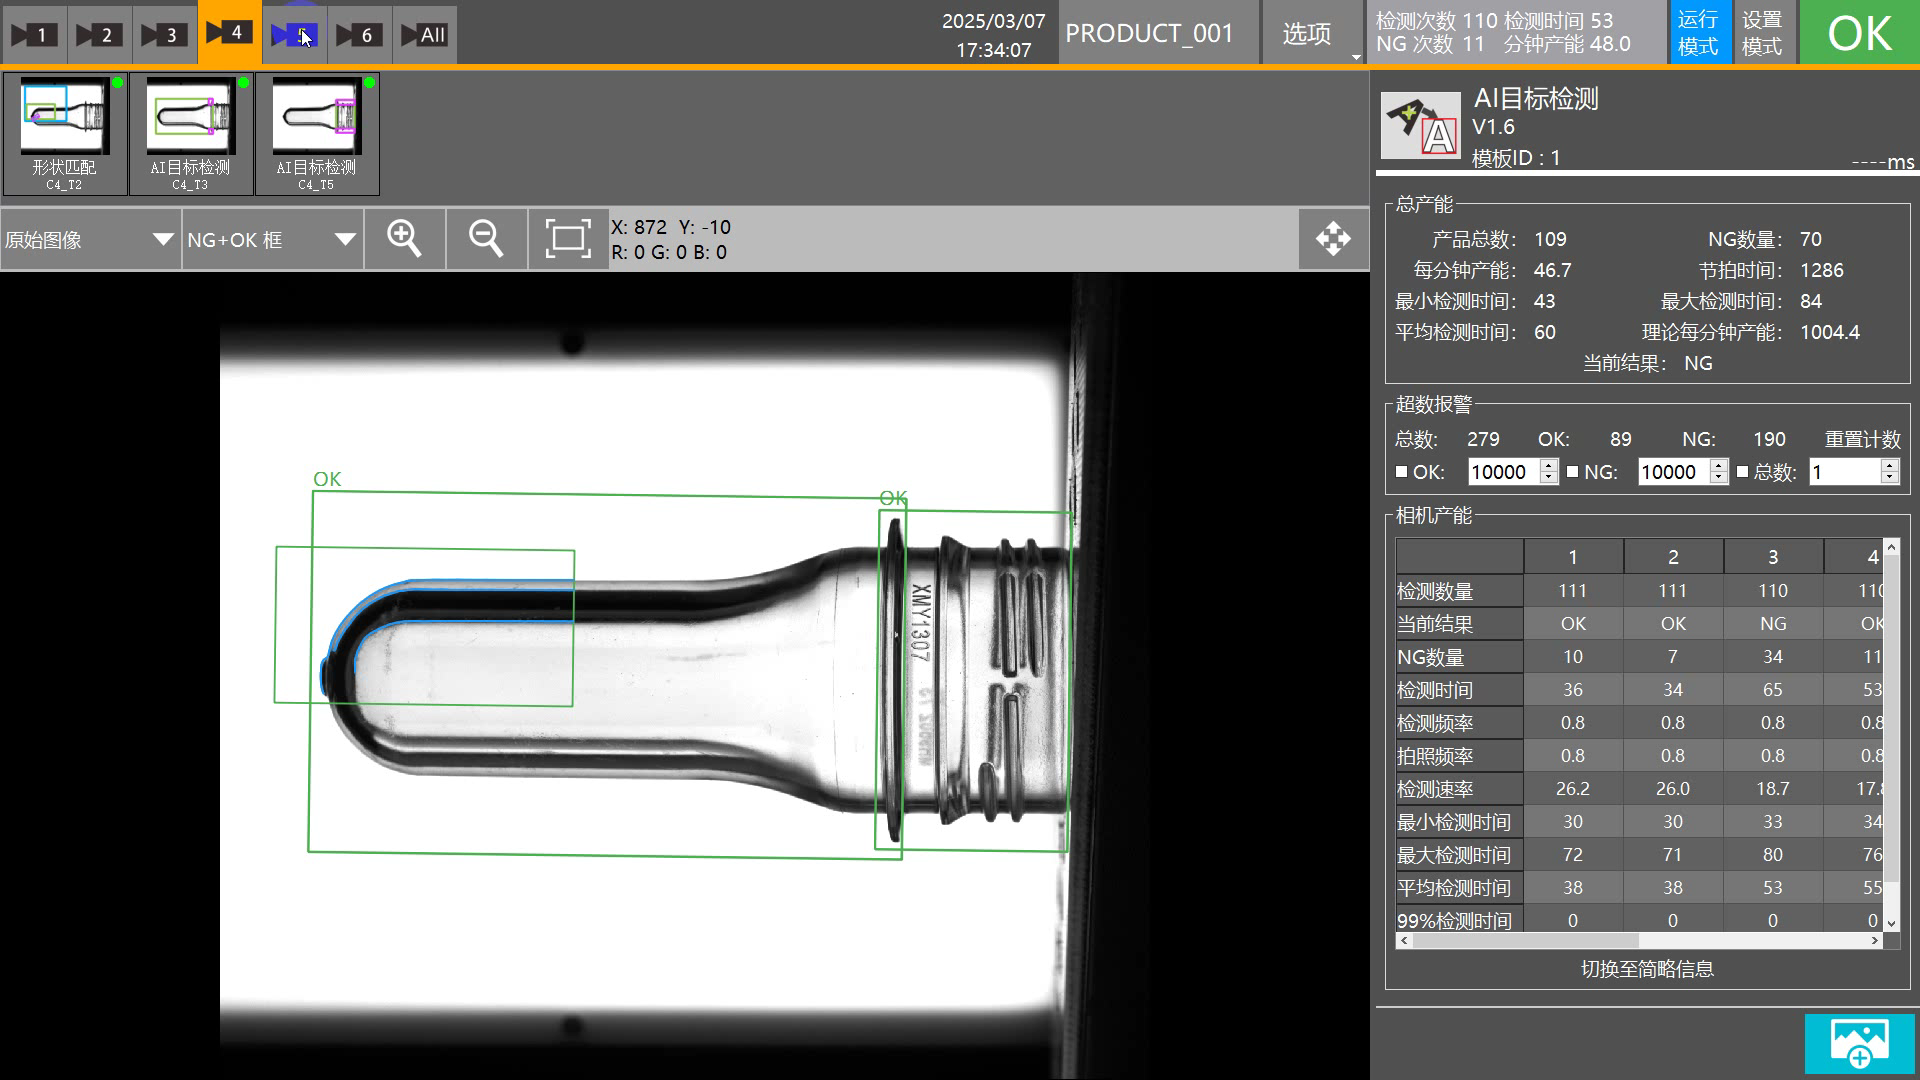Switch to camera 2 tab
The width and height of the screenshot is (1920, 1080).
(98, 35)
